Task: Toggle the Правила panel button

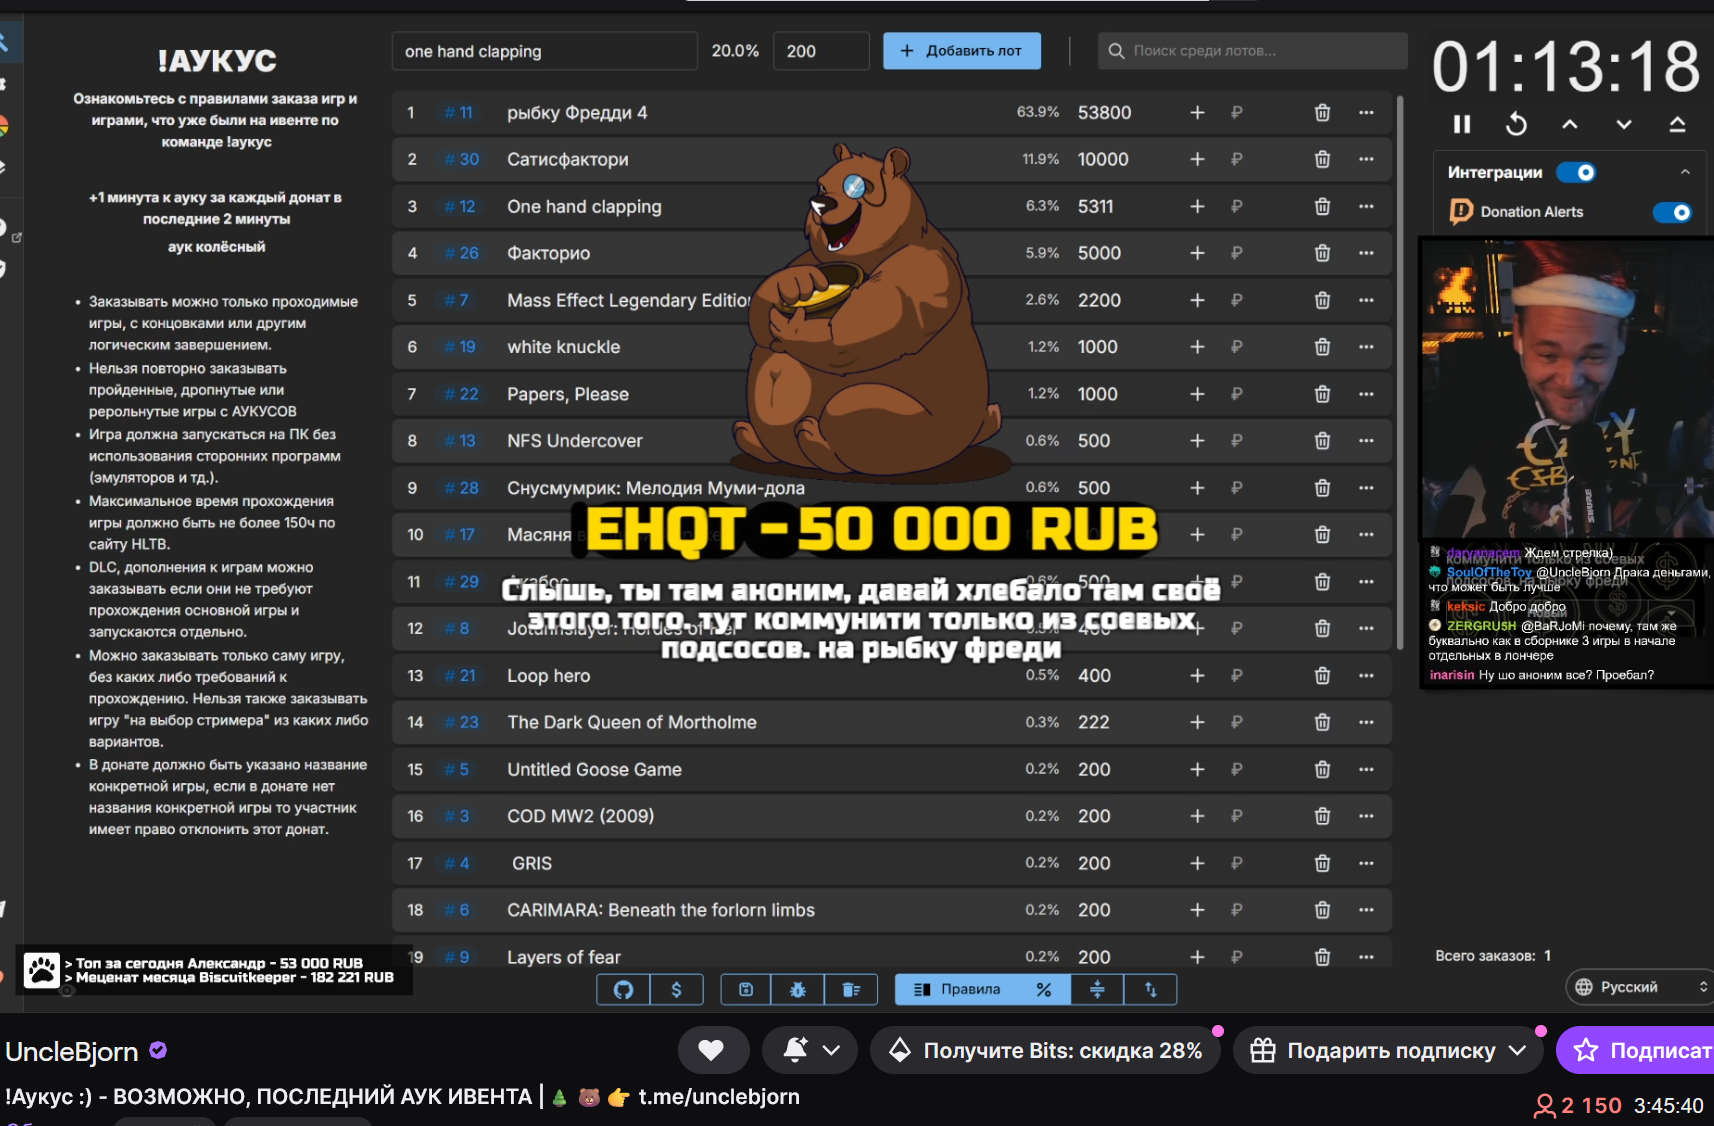Action: (x=957, y=990)
